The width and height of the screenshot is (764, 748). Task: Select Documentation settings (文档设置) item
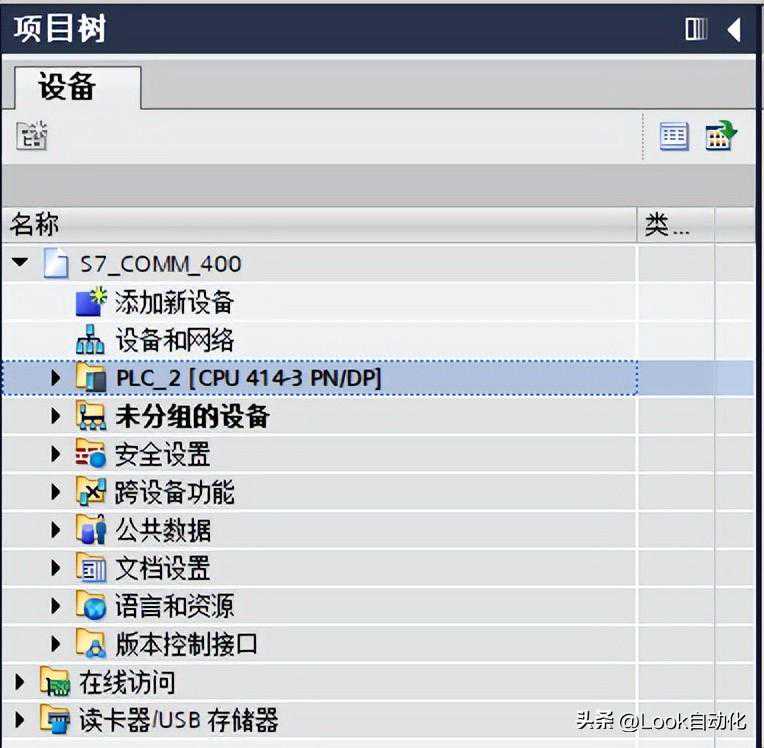163,568
